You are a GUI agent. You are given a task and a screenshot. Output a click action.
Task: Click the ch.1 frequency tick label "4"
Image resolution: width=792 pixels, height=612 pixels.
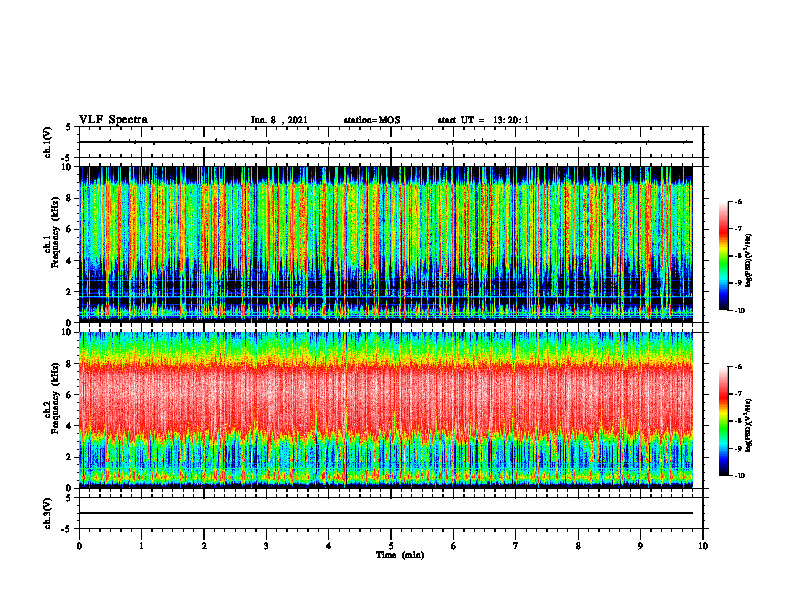pyautogui.click(x=71, y=261)
